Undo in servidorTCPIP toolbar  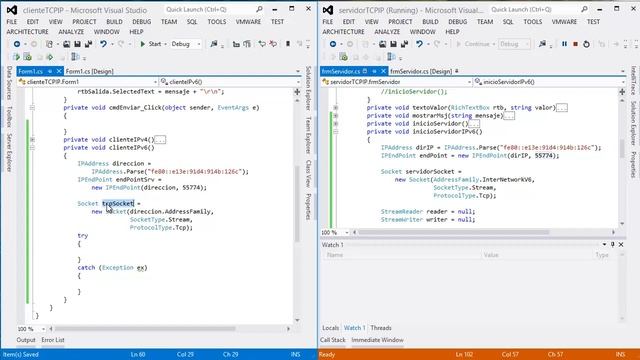click(x=419, y=44)
